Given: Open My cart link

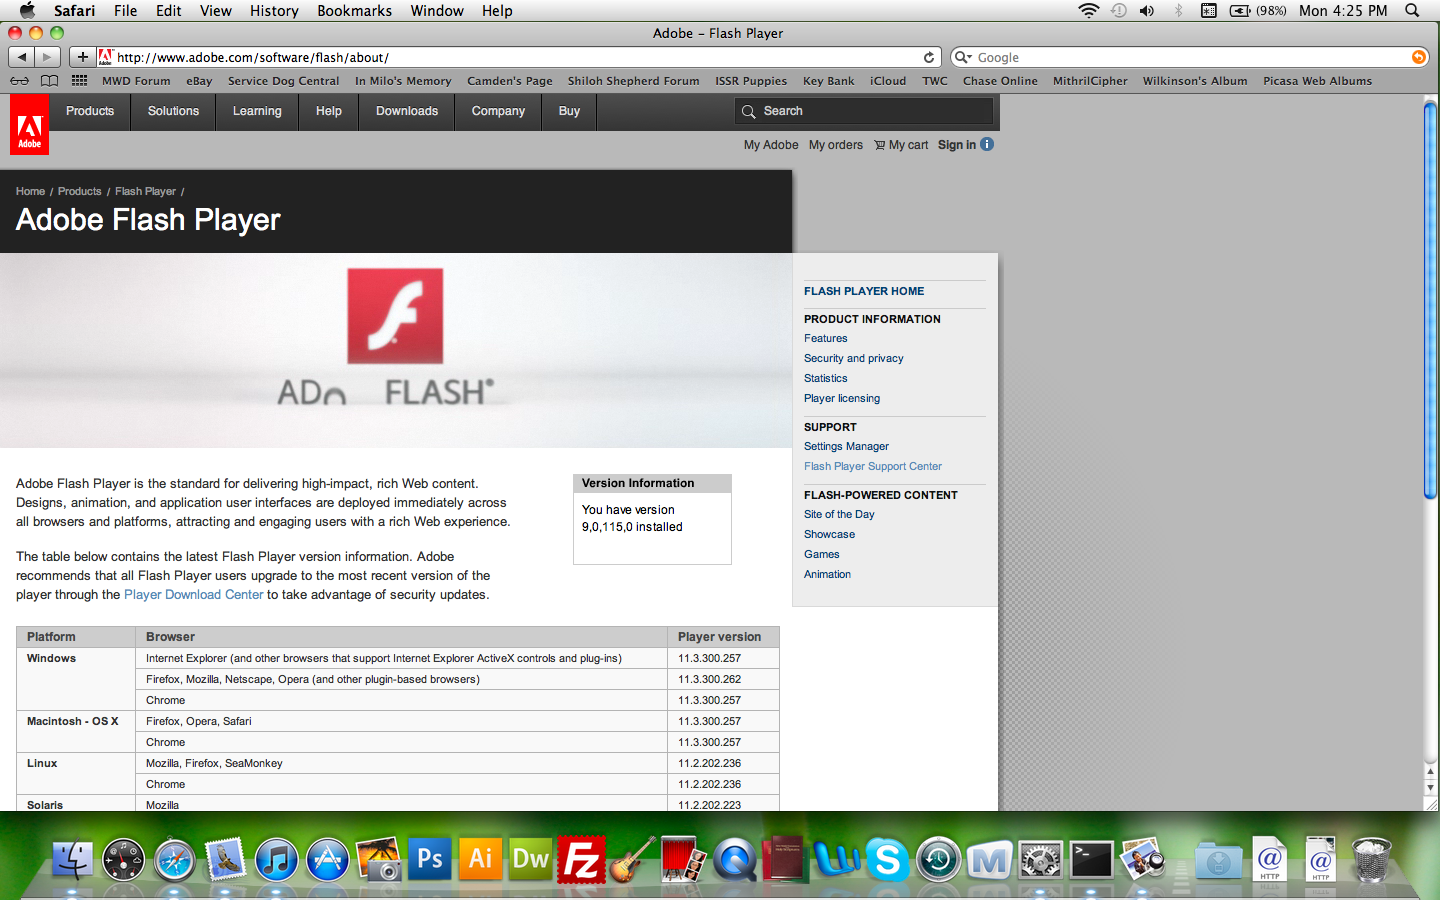Looking at the screenshot, I should coord(901,145).
